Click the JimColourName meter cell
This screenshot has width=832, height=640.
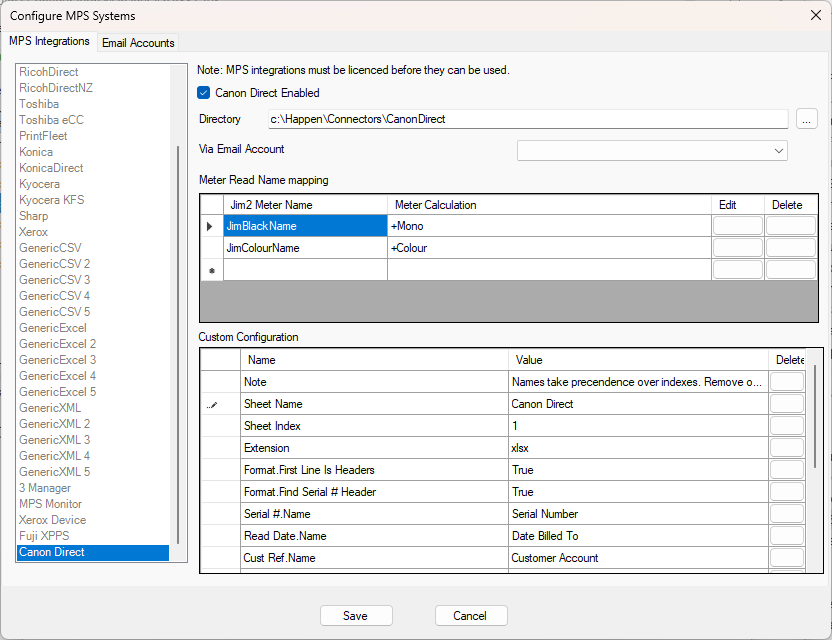[x=305, y=248]
